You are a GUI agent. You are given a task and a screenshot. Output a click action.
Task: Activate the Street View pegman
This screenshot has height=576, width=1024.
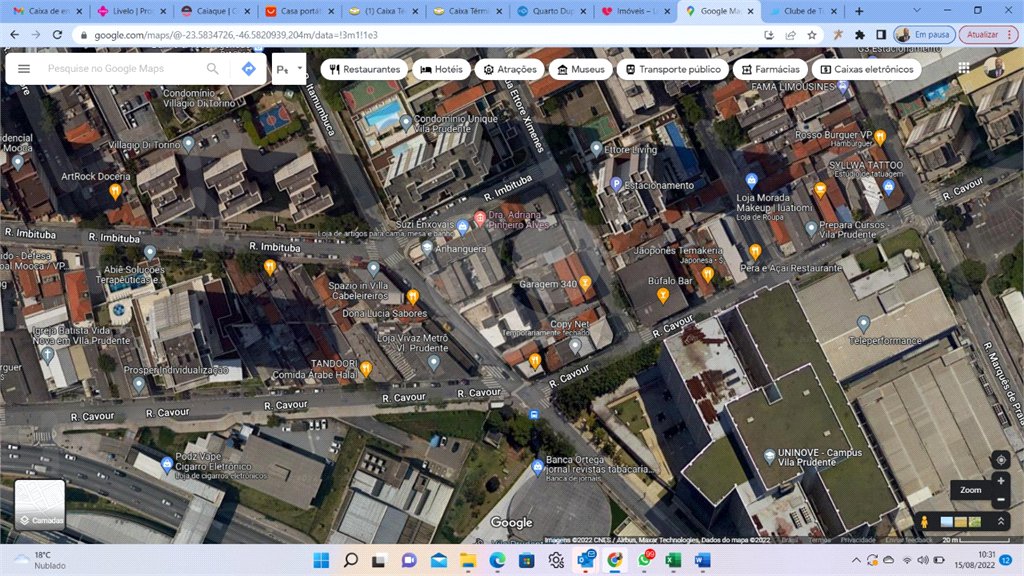click(x=924, y=522)
